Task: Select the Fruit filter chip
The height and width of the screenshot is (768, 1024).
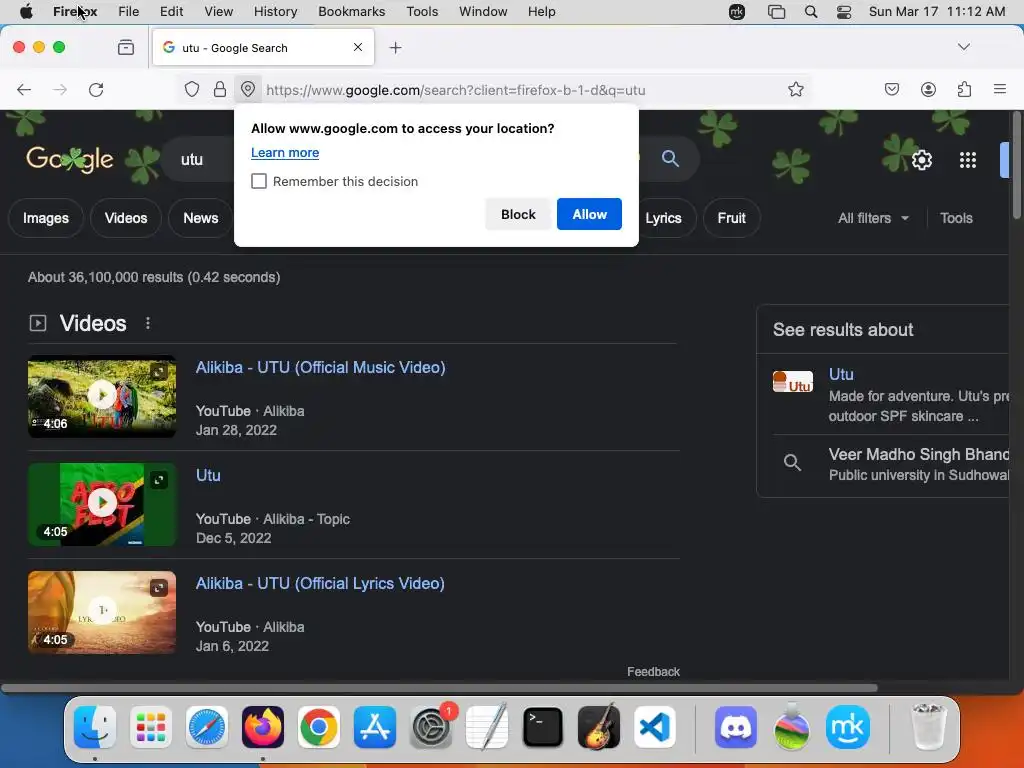Action: point(731,218)
